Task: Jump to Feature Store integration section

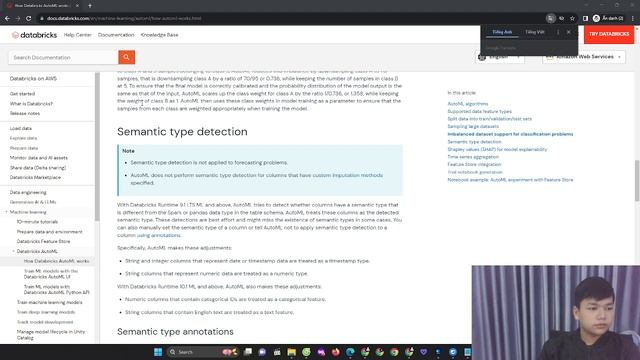Action: tap(474, 164)
